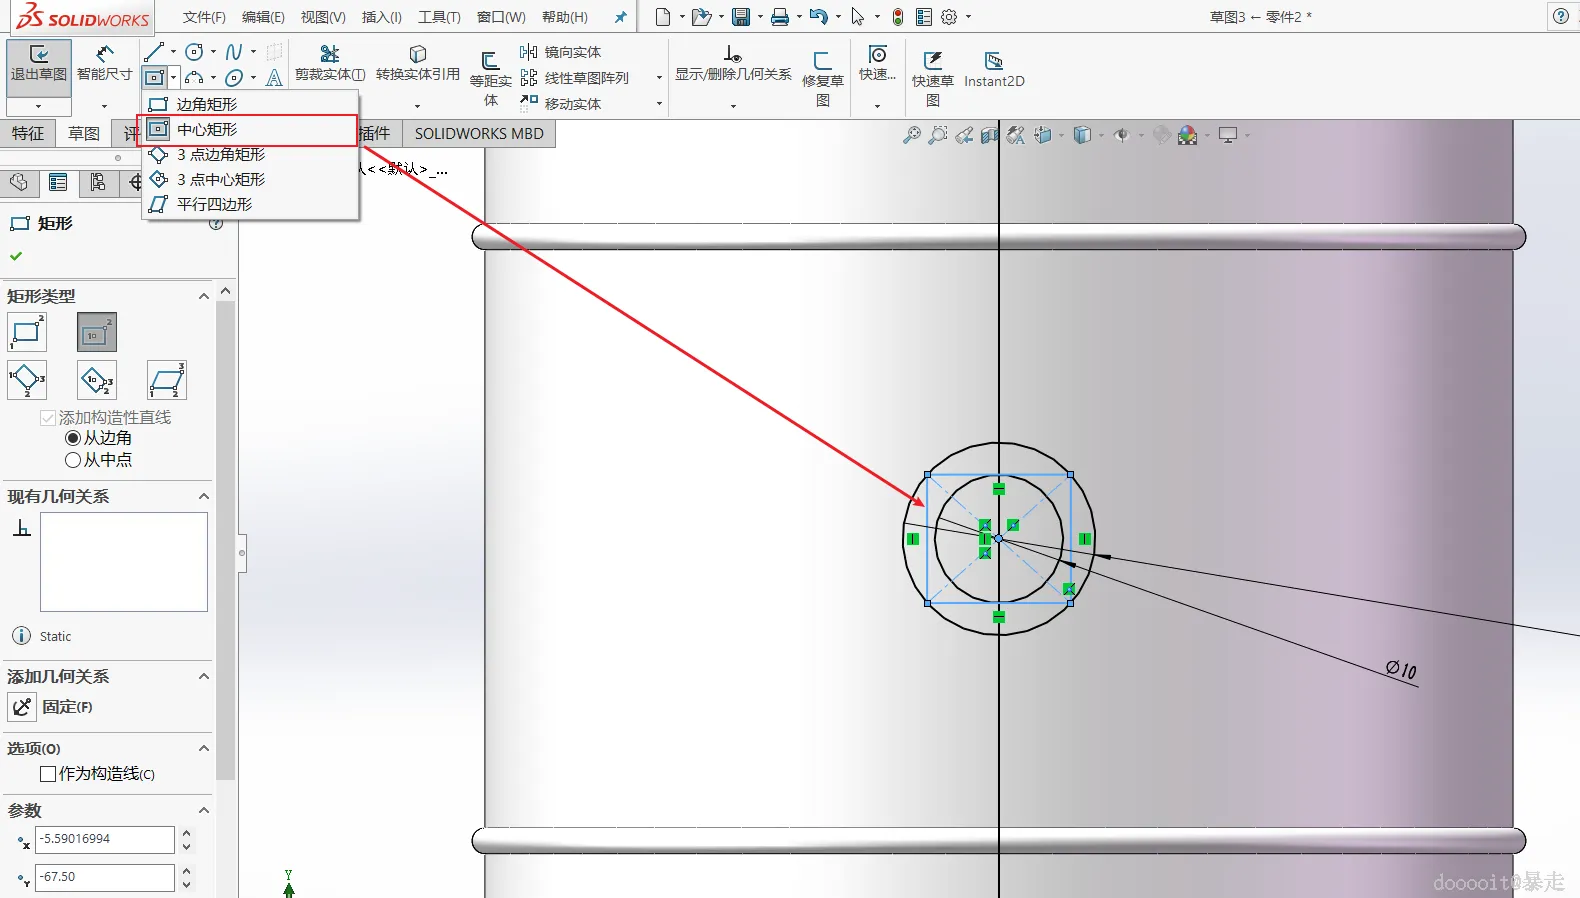Open the Options gear icon
Screen dimensions: 1580x898
[950, 17]
